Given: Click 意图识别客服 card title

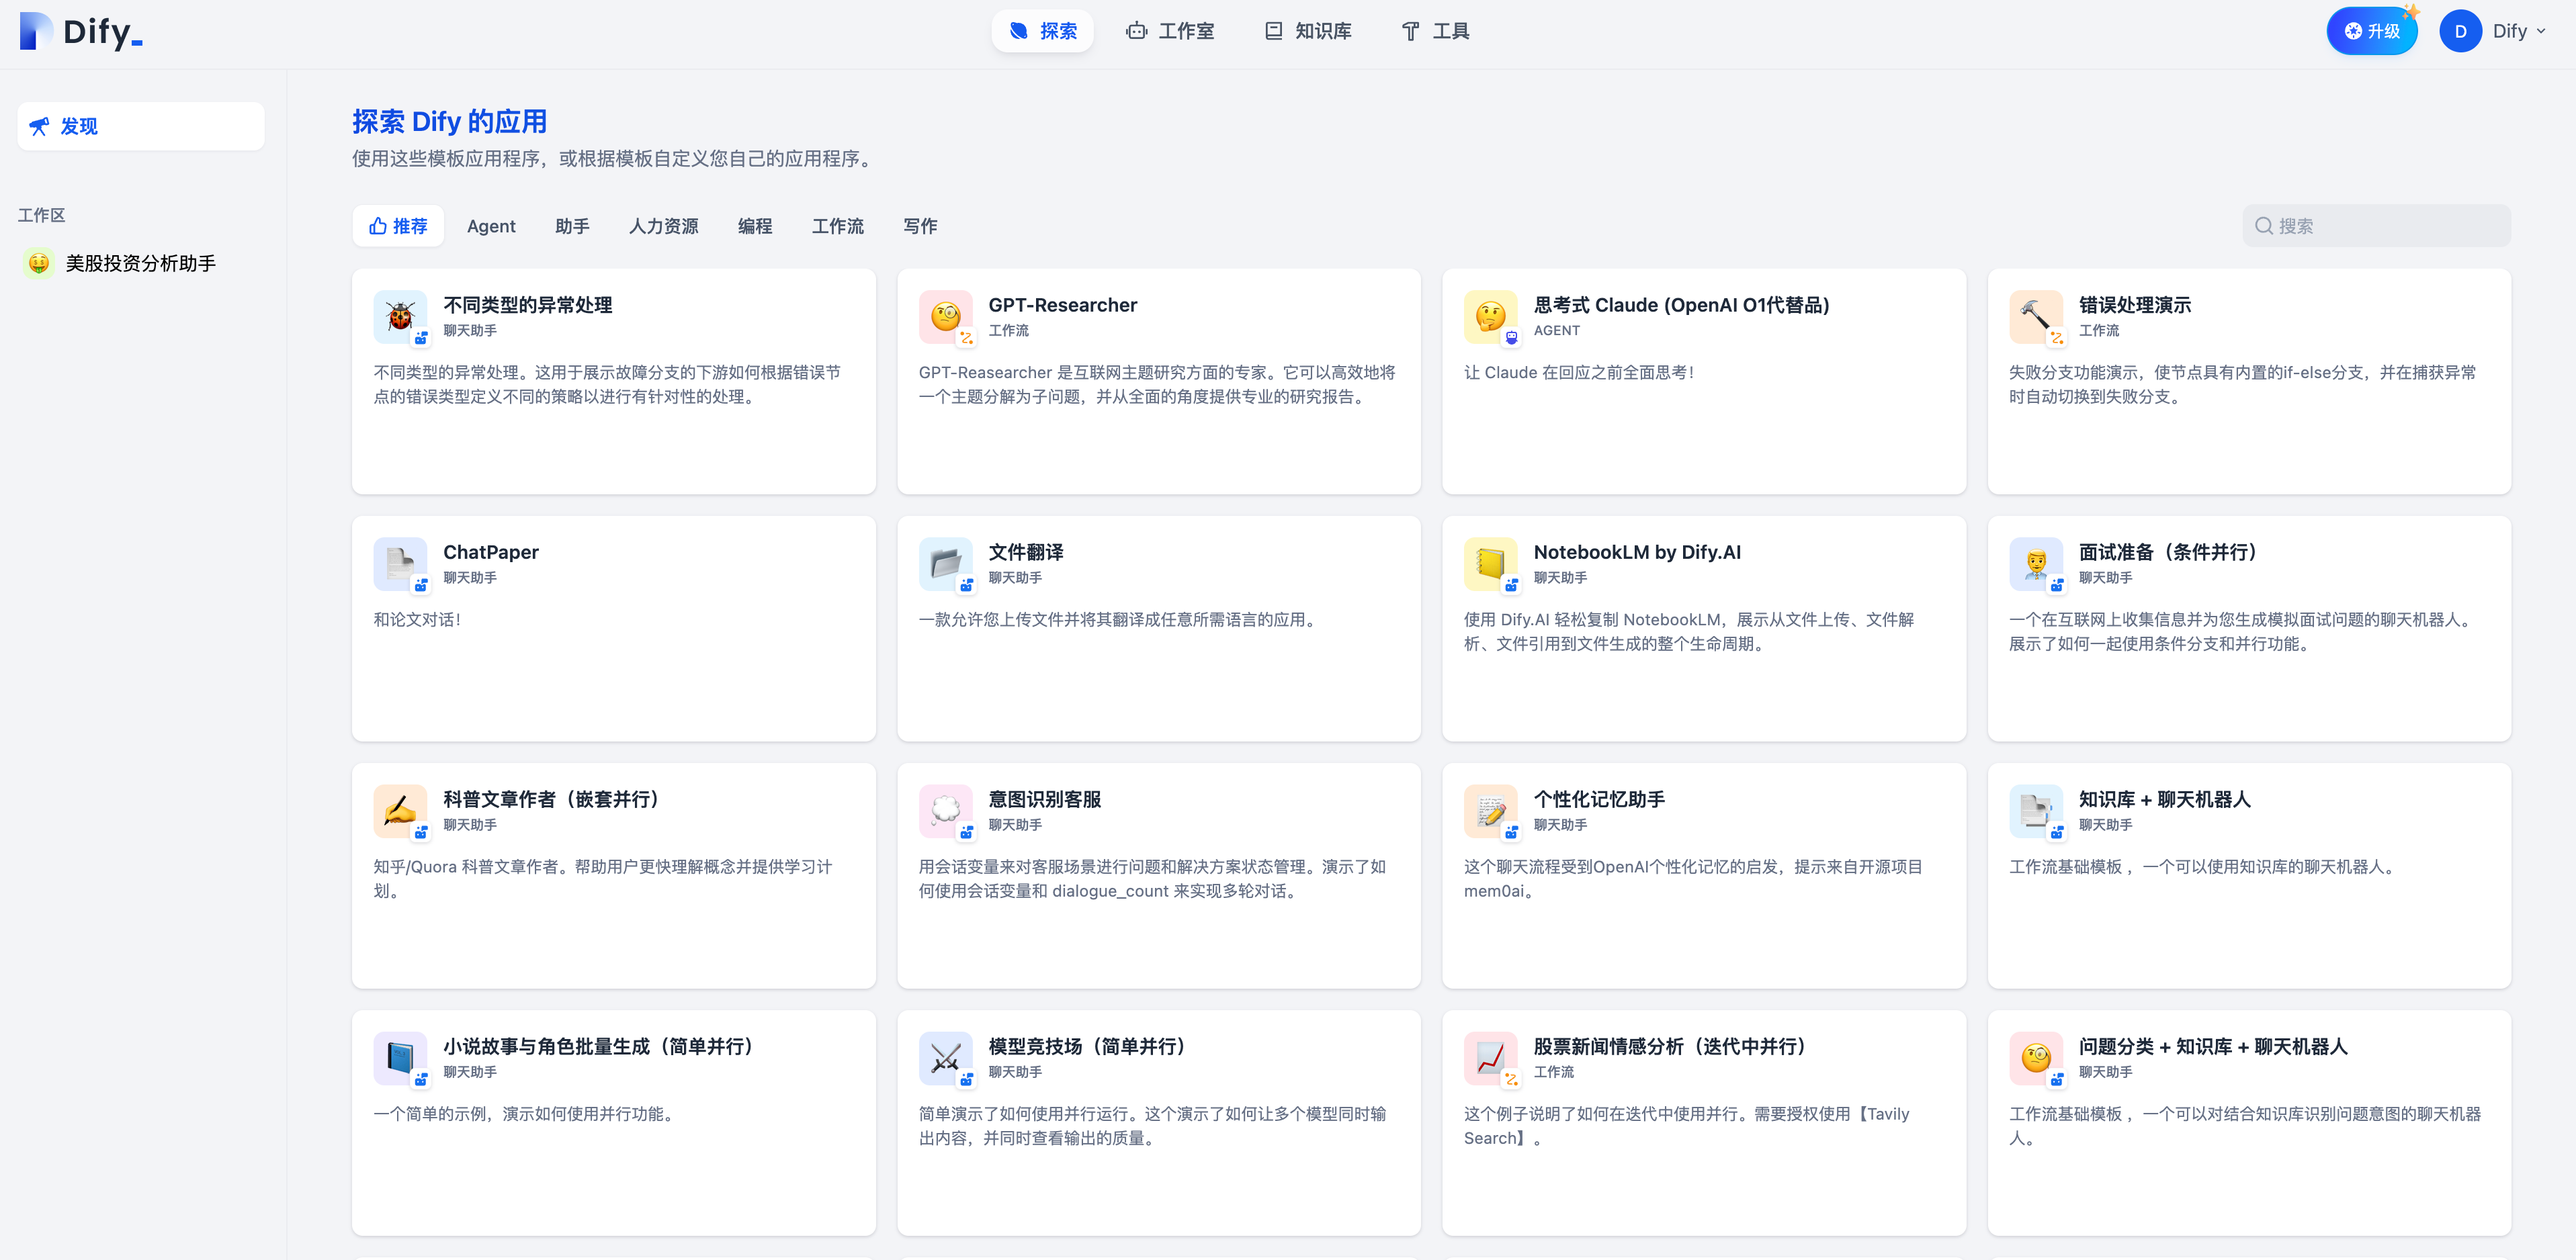Looking at the screenshot, I should (x=1044, y=799).
